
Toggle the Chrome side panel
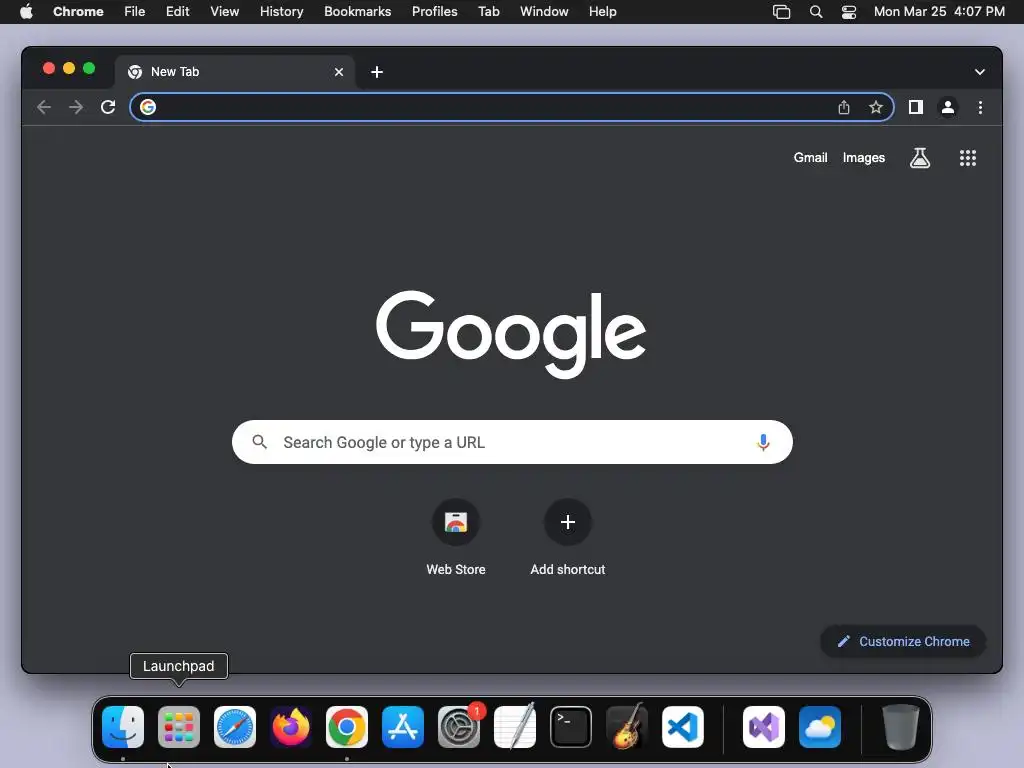[x=916, y=107]
